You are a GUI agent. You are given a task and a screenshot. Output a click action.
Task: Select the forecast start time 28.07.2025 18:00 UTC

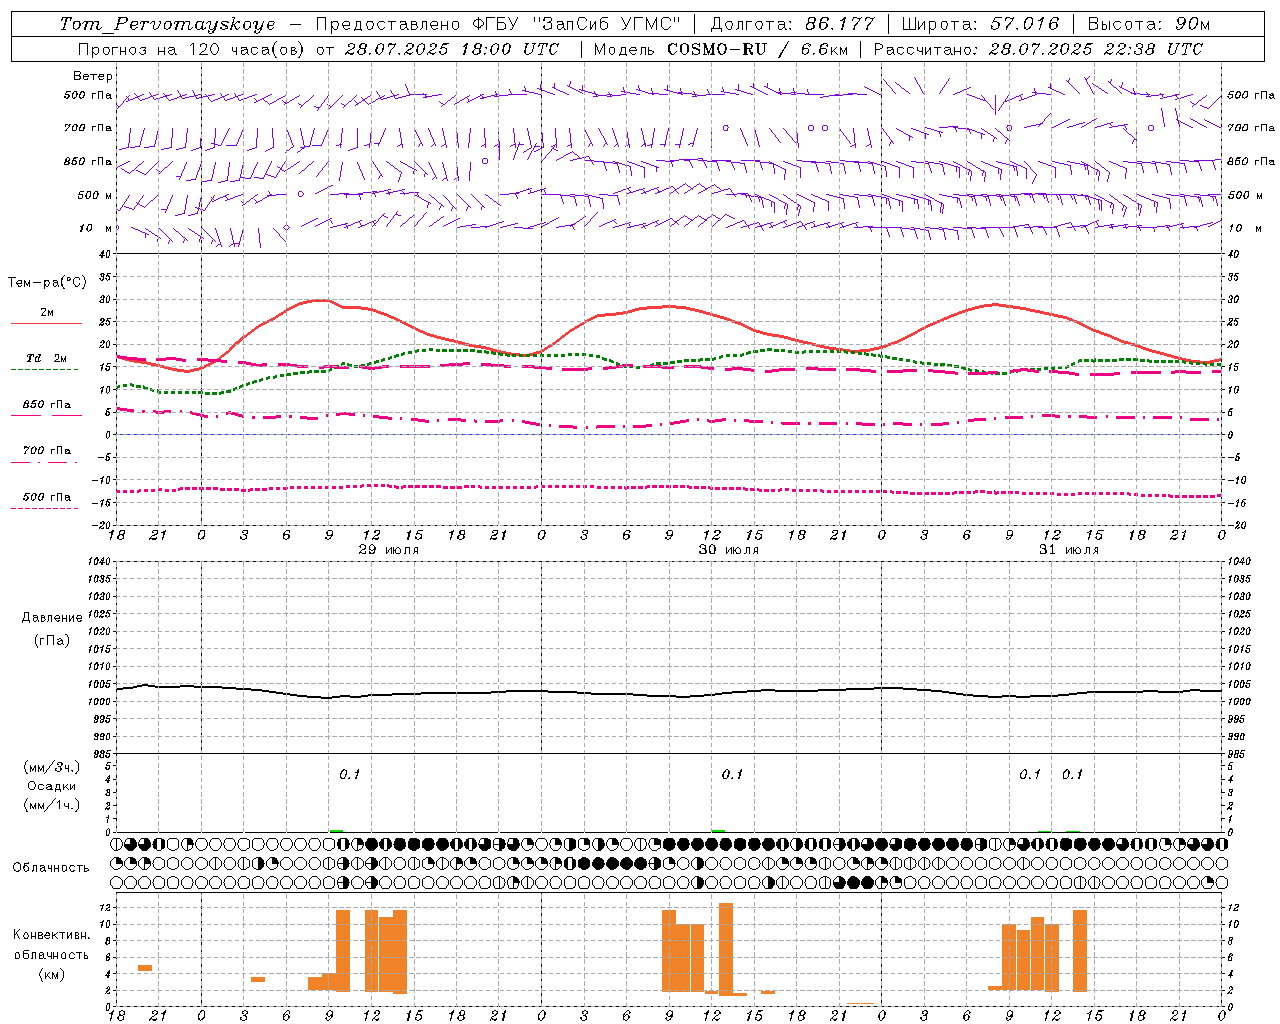pos(452,49)
